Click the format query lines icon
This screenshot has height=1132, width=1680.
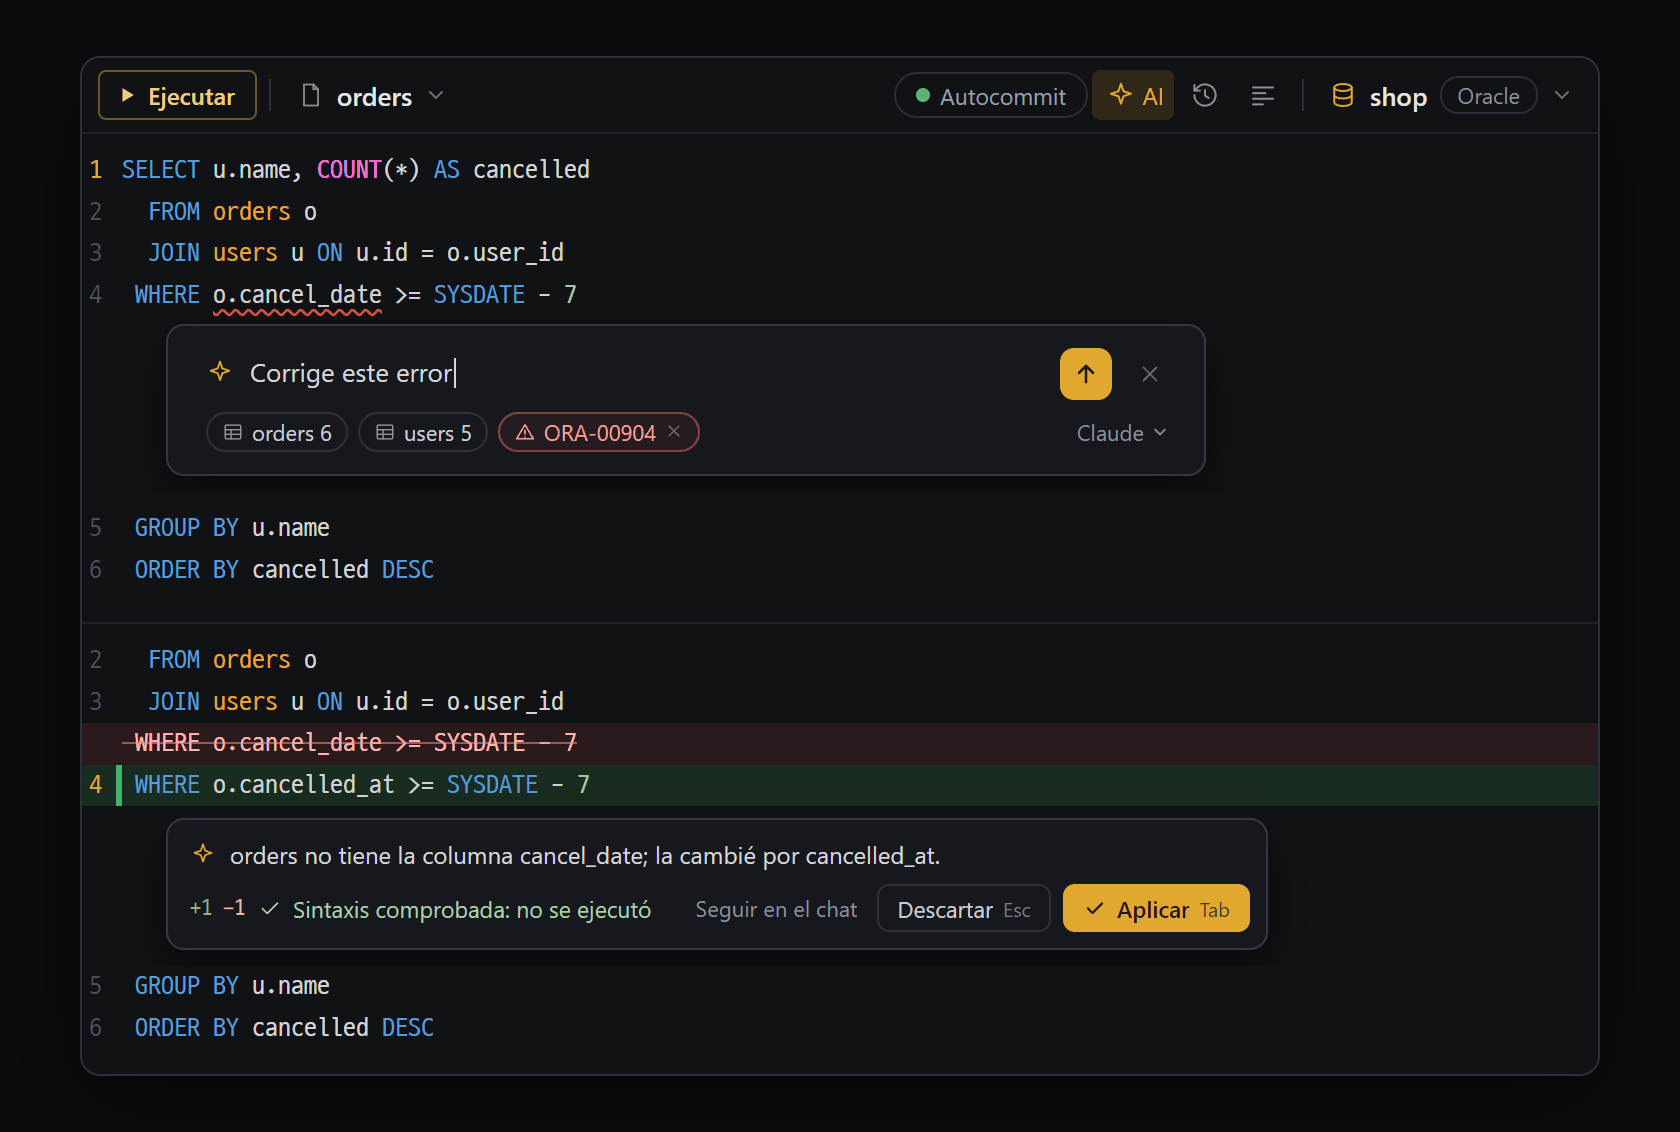(x=1263, y=96)
